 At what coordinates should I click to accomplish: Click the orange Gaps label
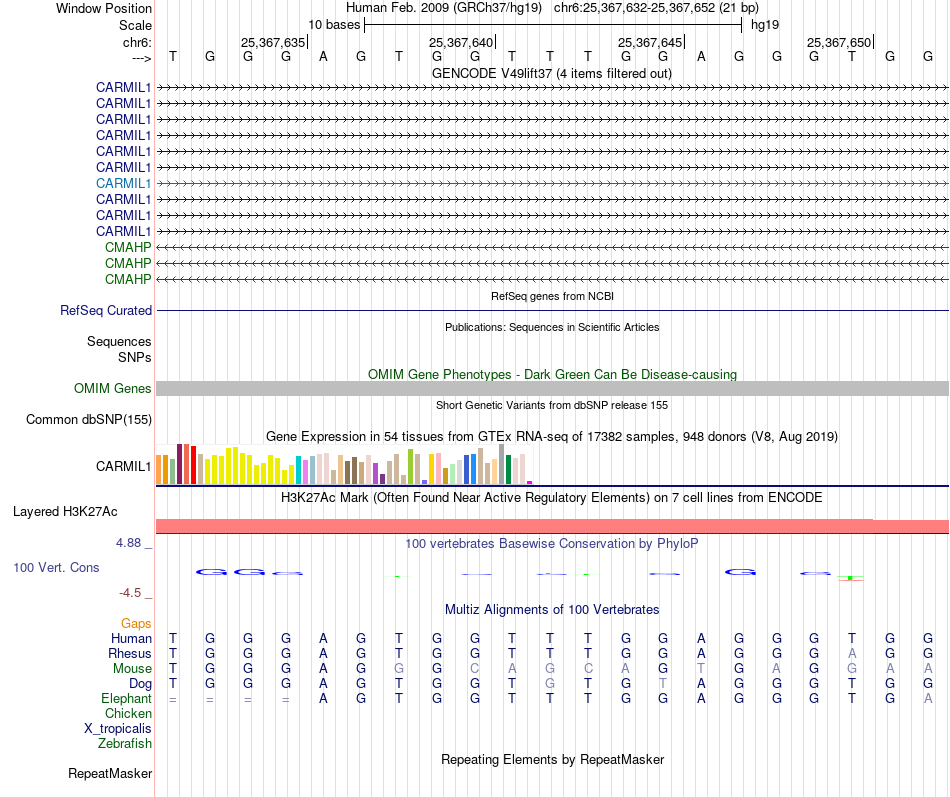click(136, 624)
